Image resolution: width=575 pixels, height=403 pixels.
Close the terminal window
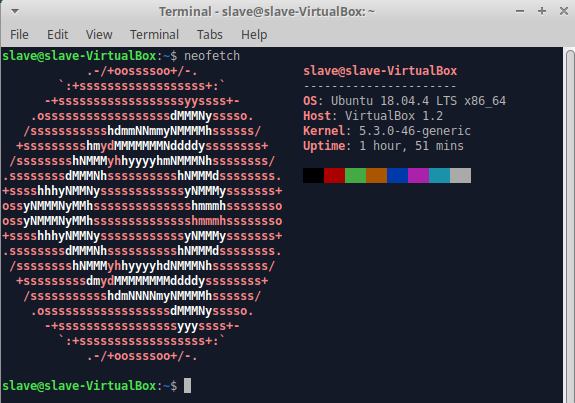tap(564, 11)
